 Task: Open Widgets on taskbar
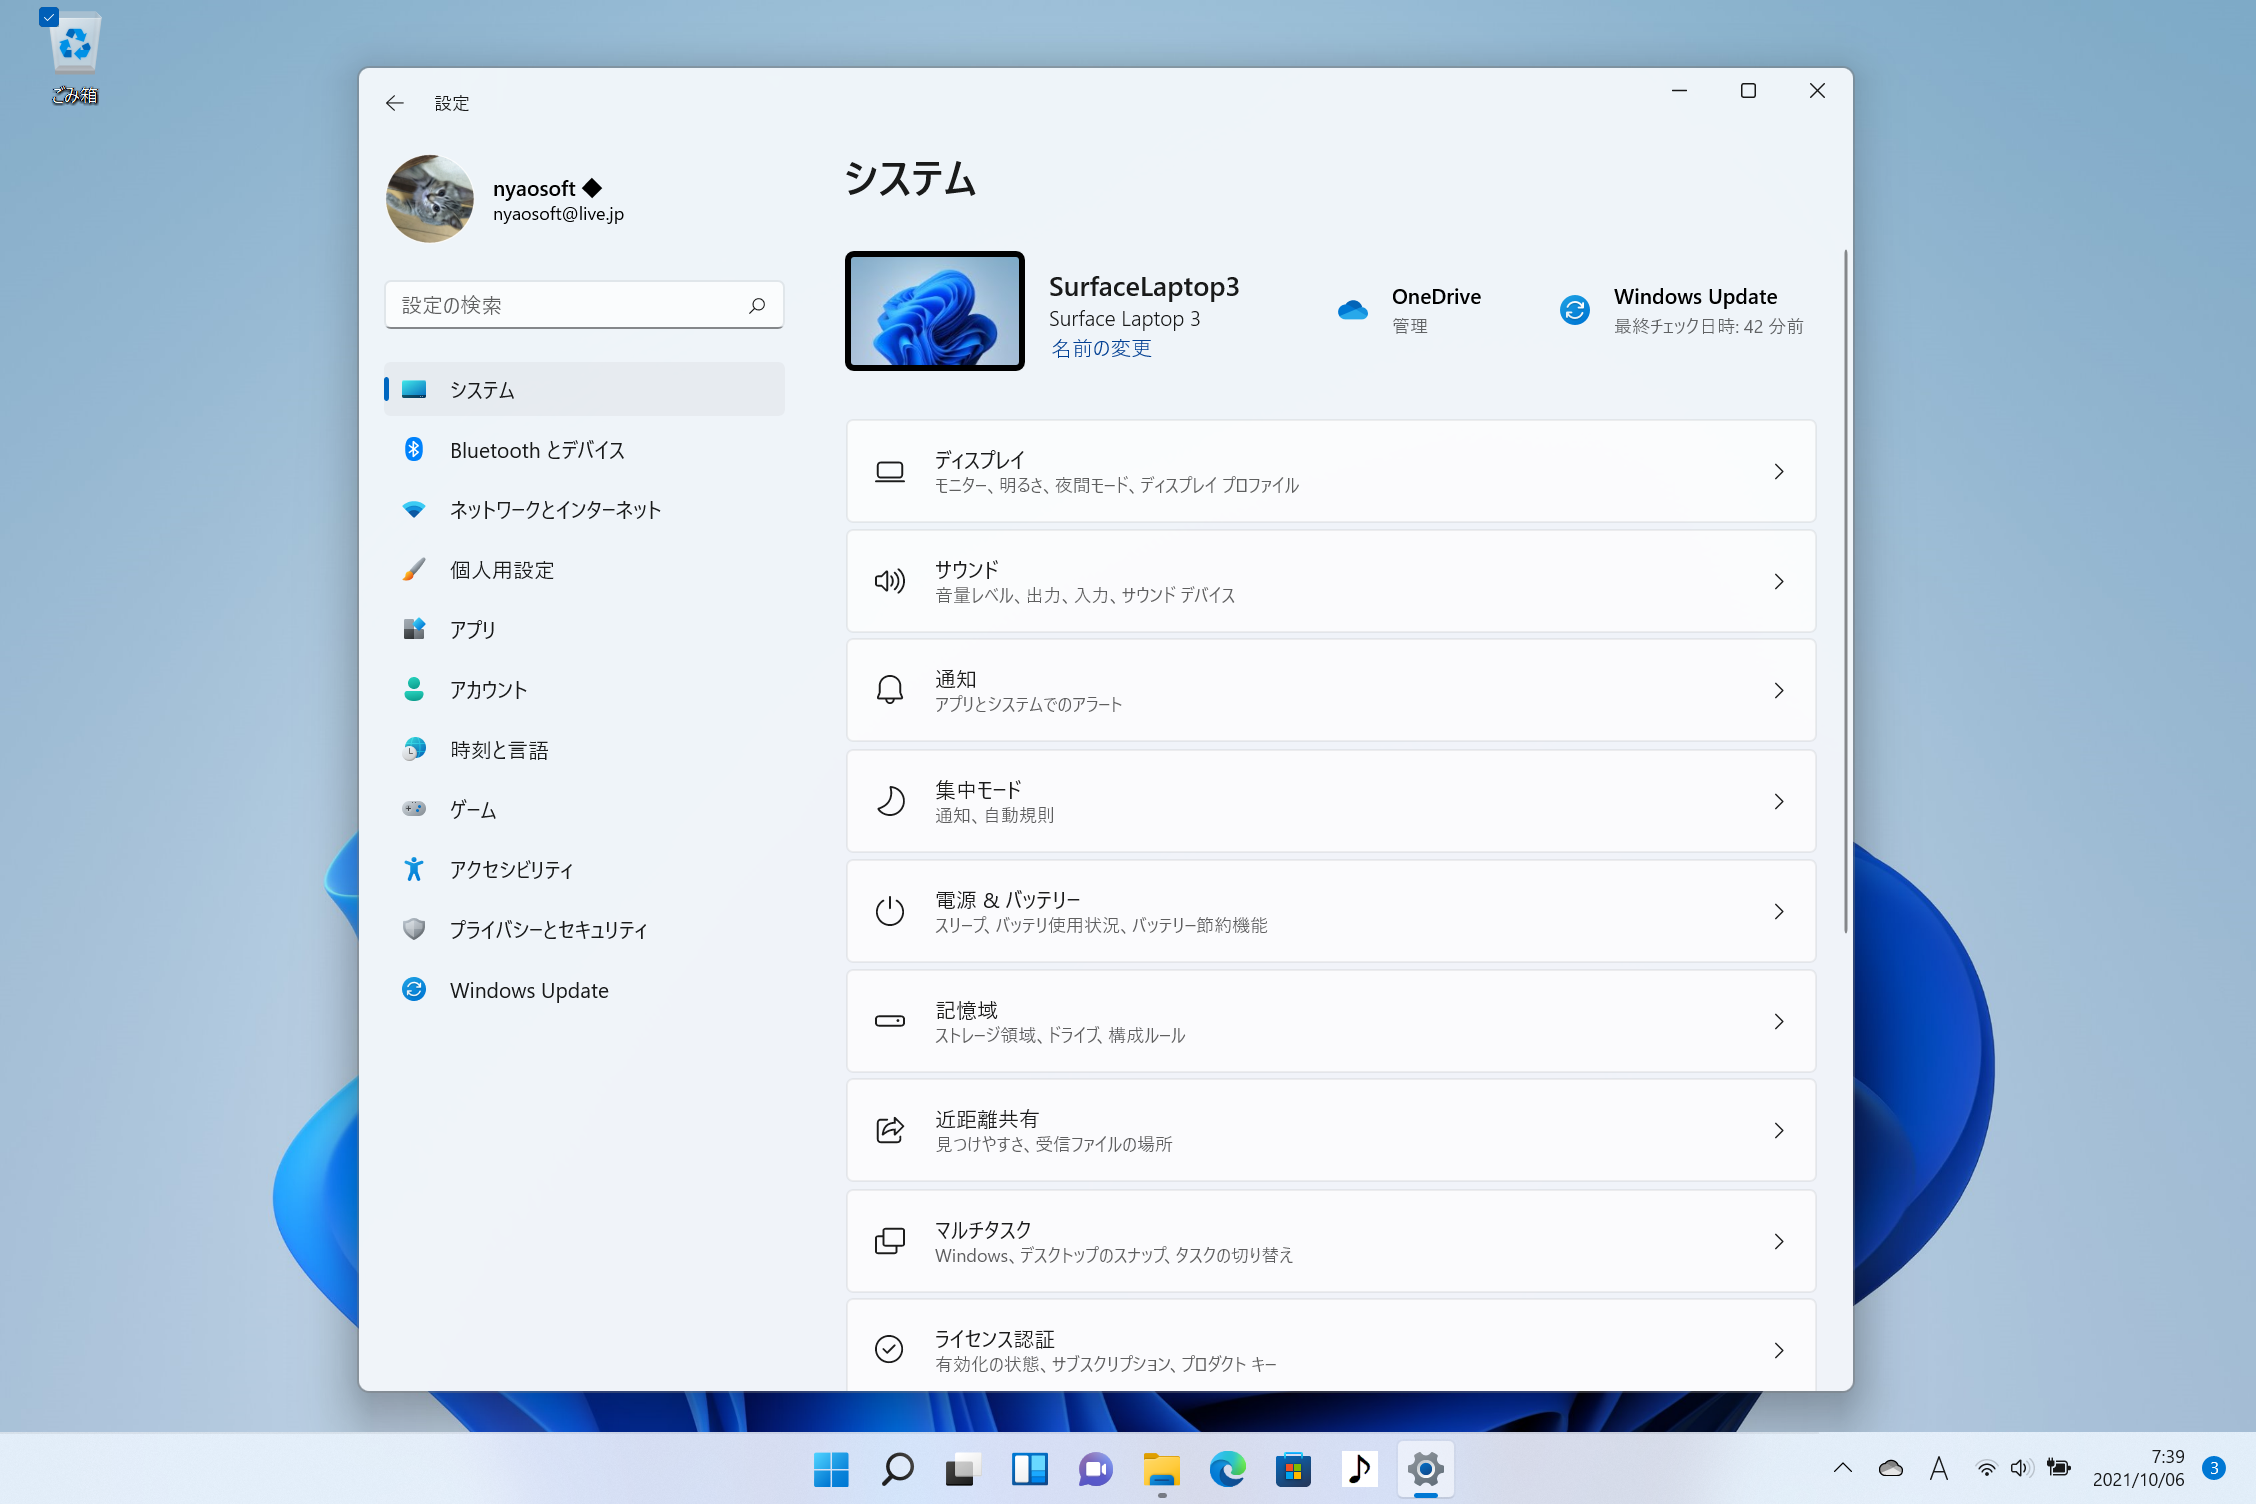coord(1029,1469)
